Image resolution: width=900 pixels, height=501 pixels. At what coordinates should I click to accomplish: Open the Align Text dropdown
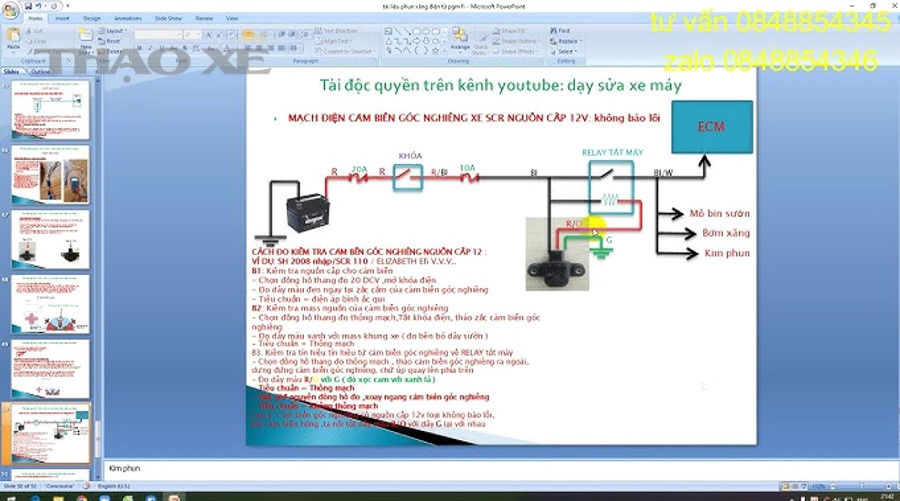pos(333,41)
